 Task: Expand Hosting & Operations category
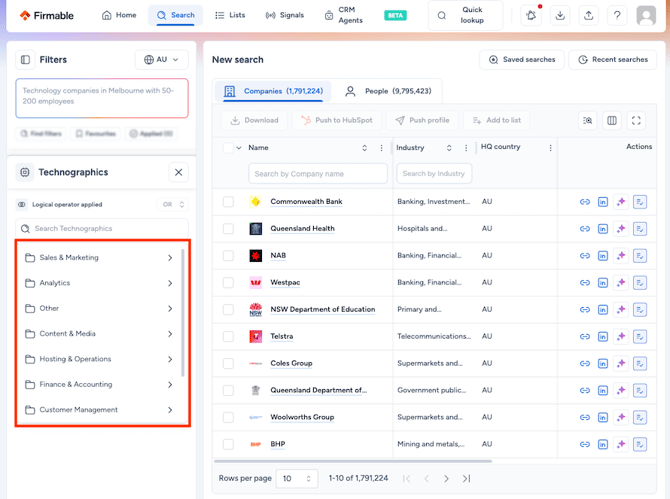click(x=99, y=359)
